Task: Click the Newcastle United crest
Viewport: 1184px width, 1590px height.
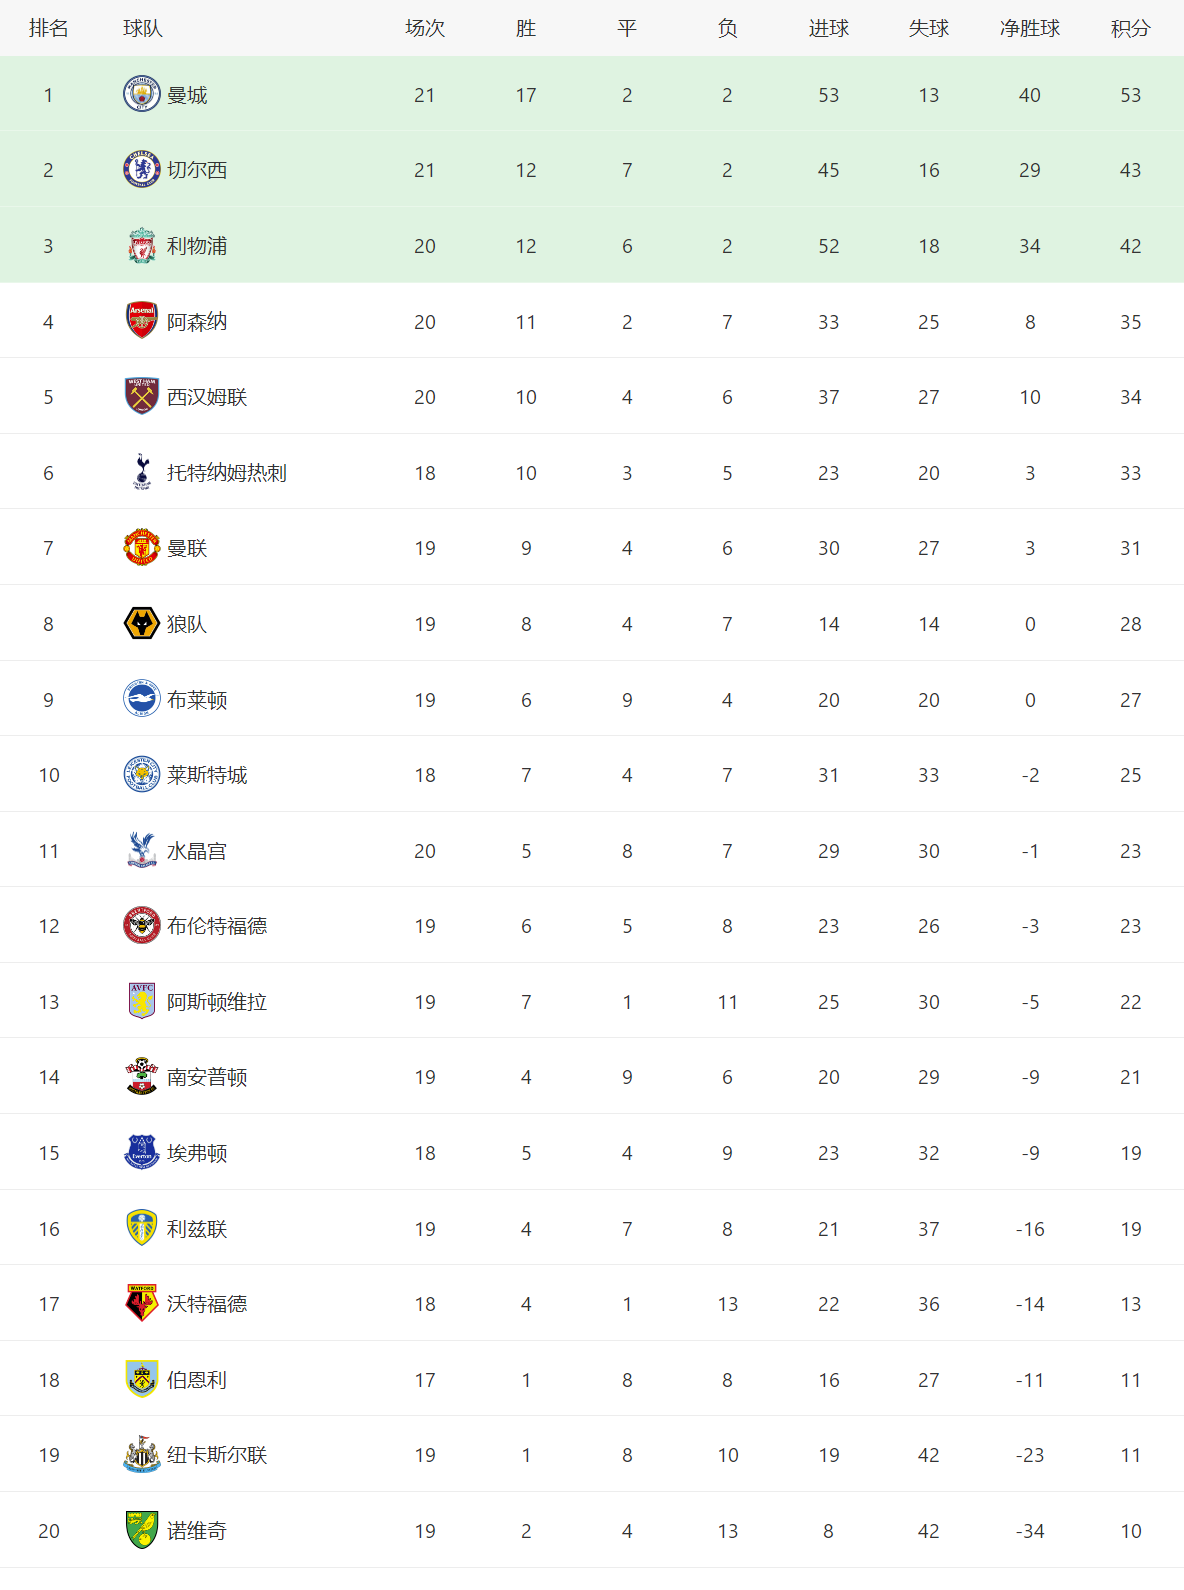Action: click(x=142, y=1455)
